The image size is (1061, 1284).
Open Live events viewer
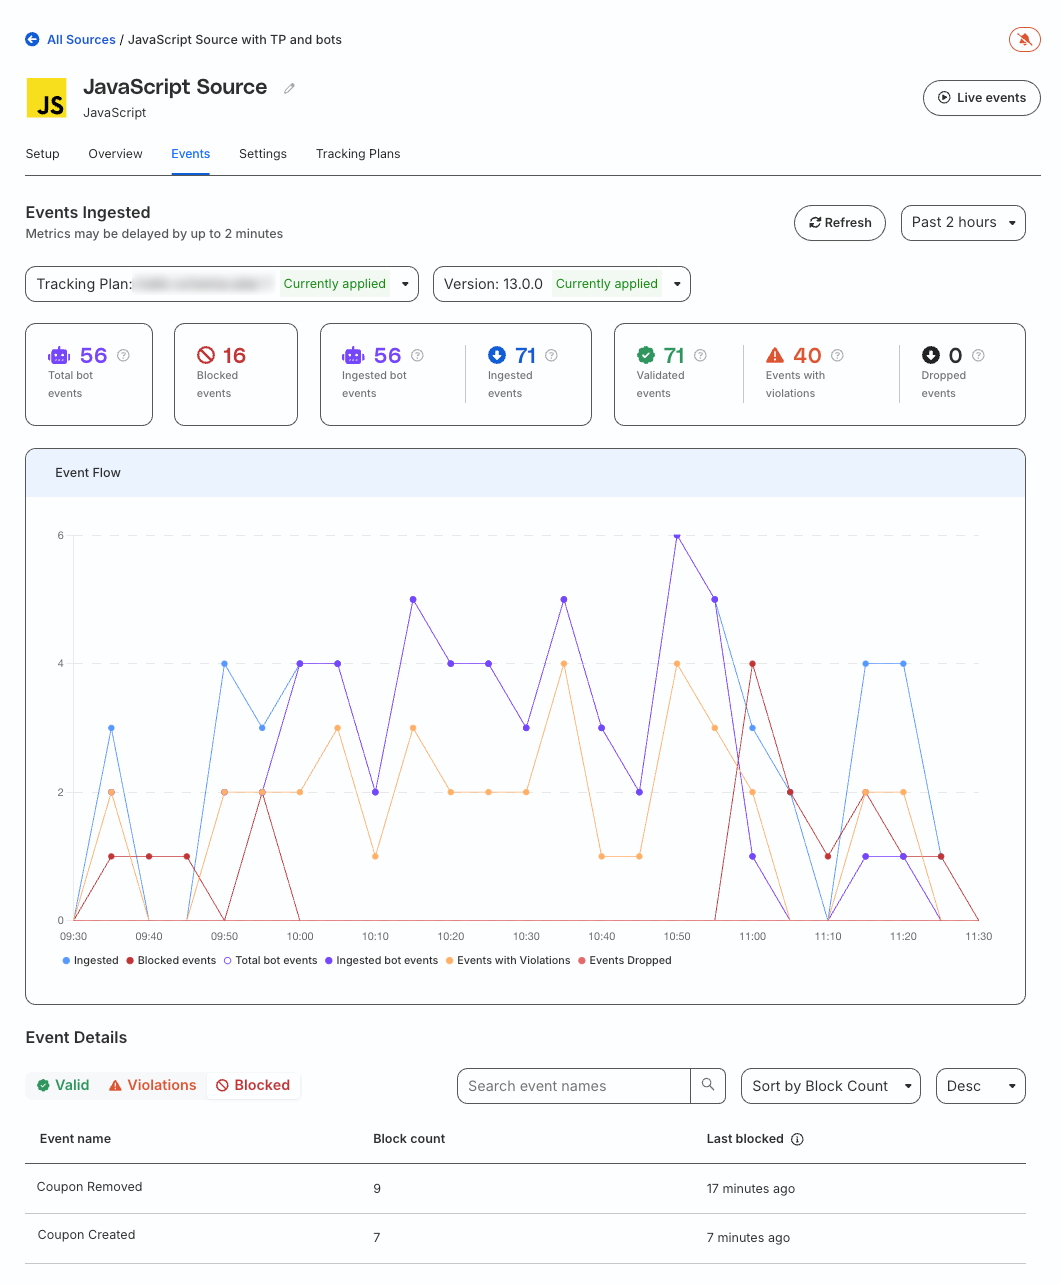pos(981,98)
